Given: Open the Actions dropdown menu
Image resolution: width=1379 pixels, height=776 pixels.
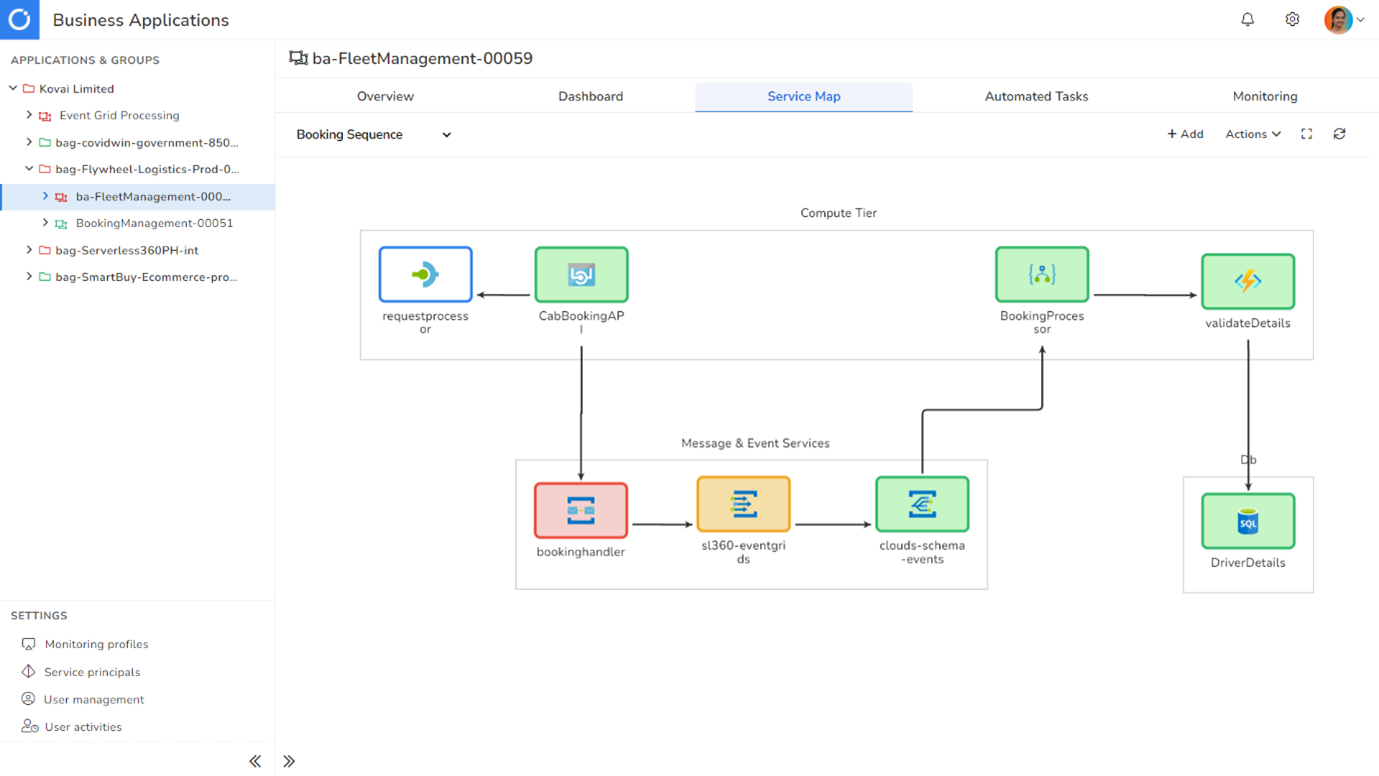Looking at the screenshot, I should (1253, 134).
